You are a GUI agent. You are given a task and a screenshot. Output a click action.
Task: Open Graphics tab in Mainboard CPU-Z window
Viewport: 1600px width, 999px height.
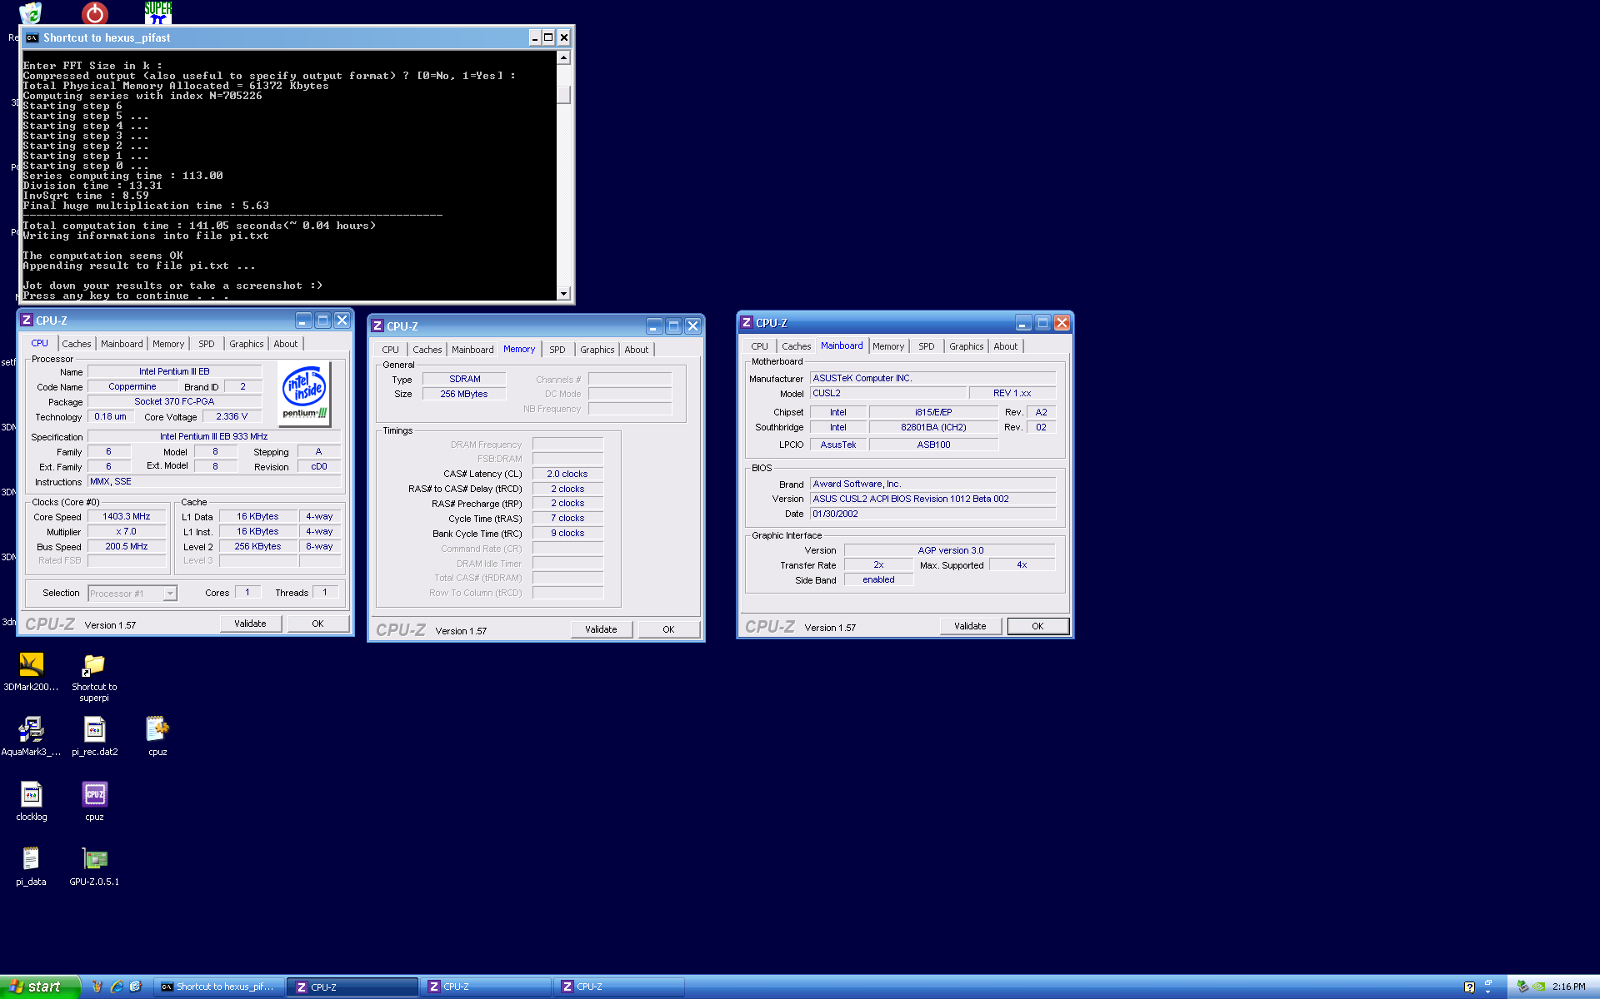(x=966, y=347)
